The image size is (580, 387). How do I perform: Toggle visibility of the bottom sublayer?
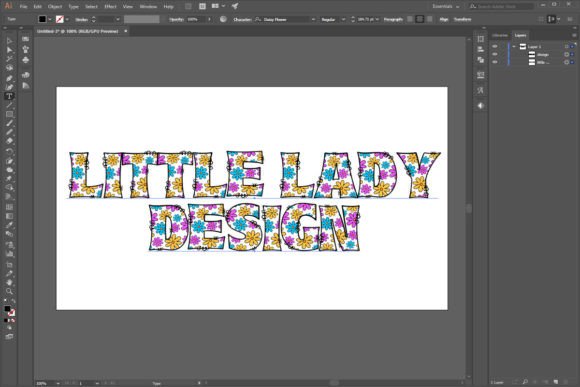pos(495,62)
